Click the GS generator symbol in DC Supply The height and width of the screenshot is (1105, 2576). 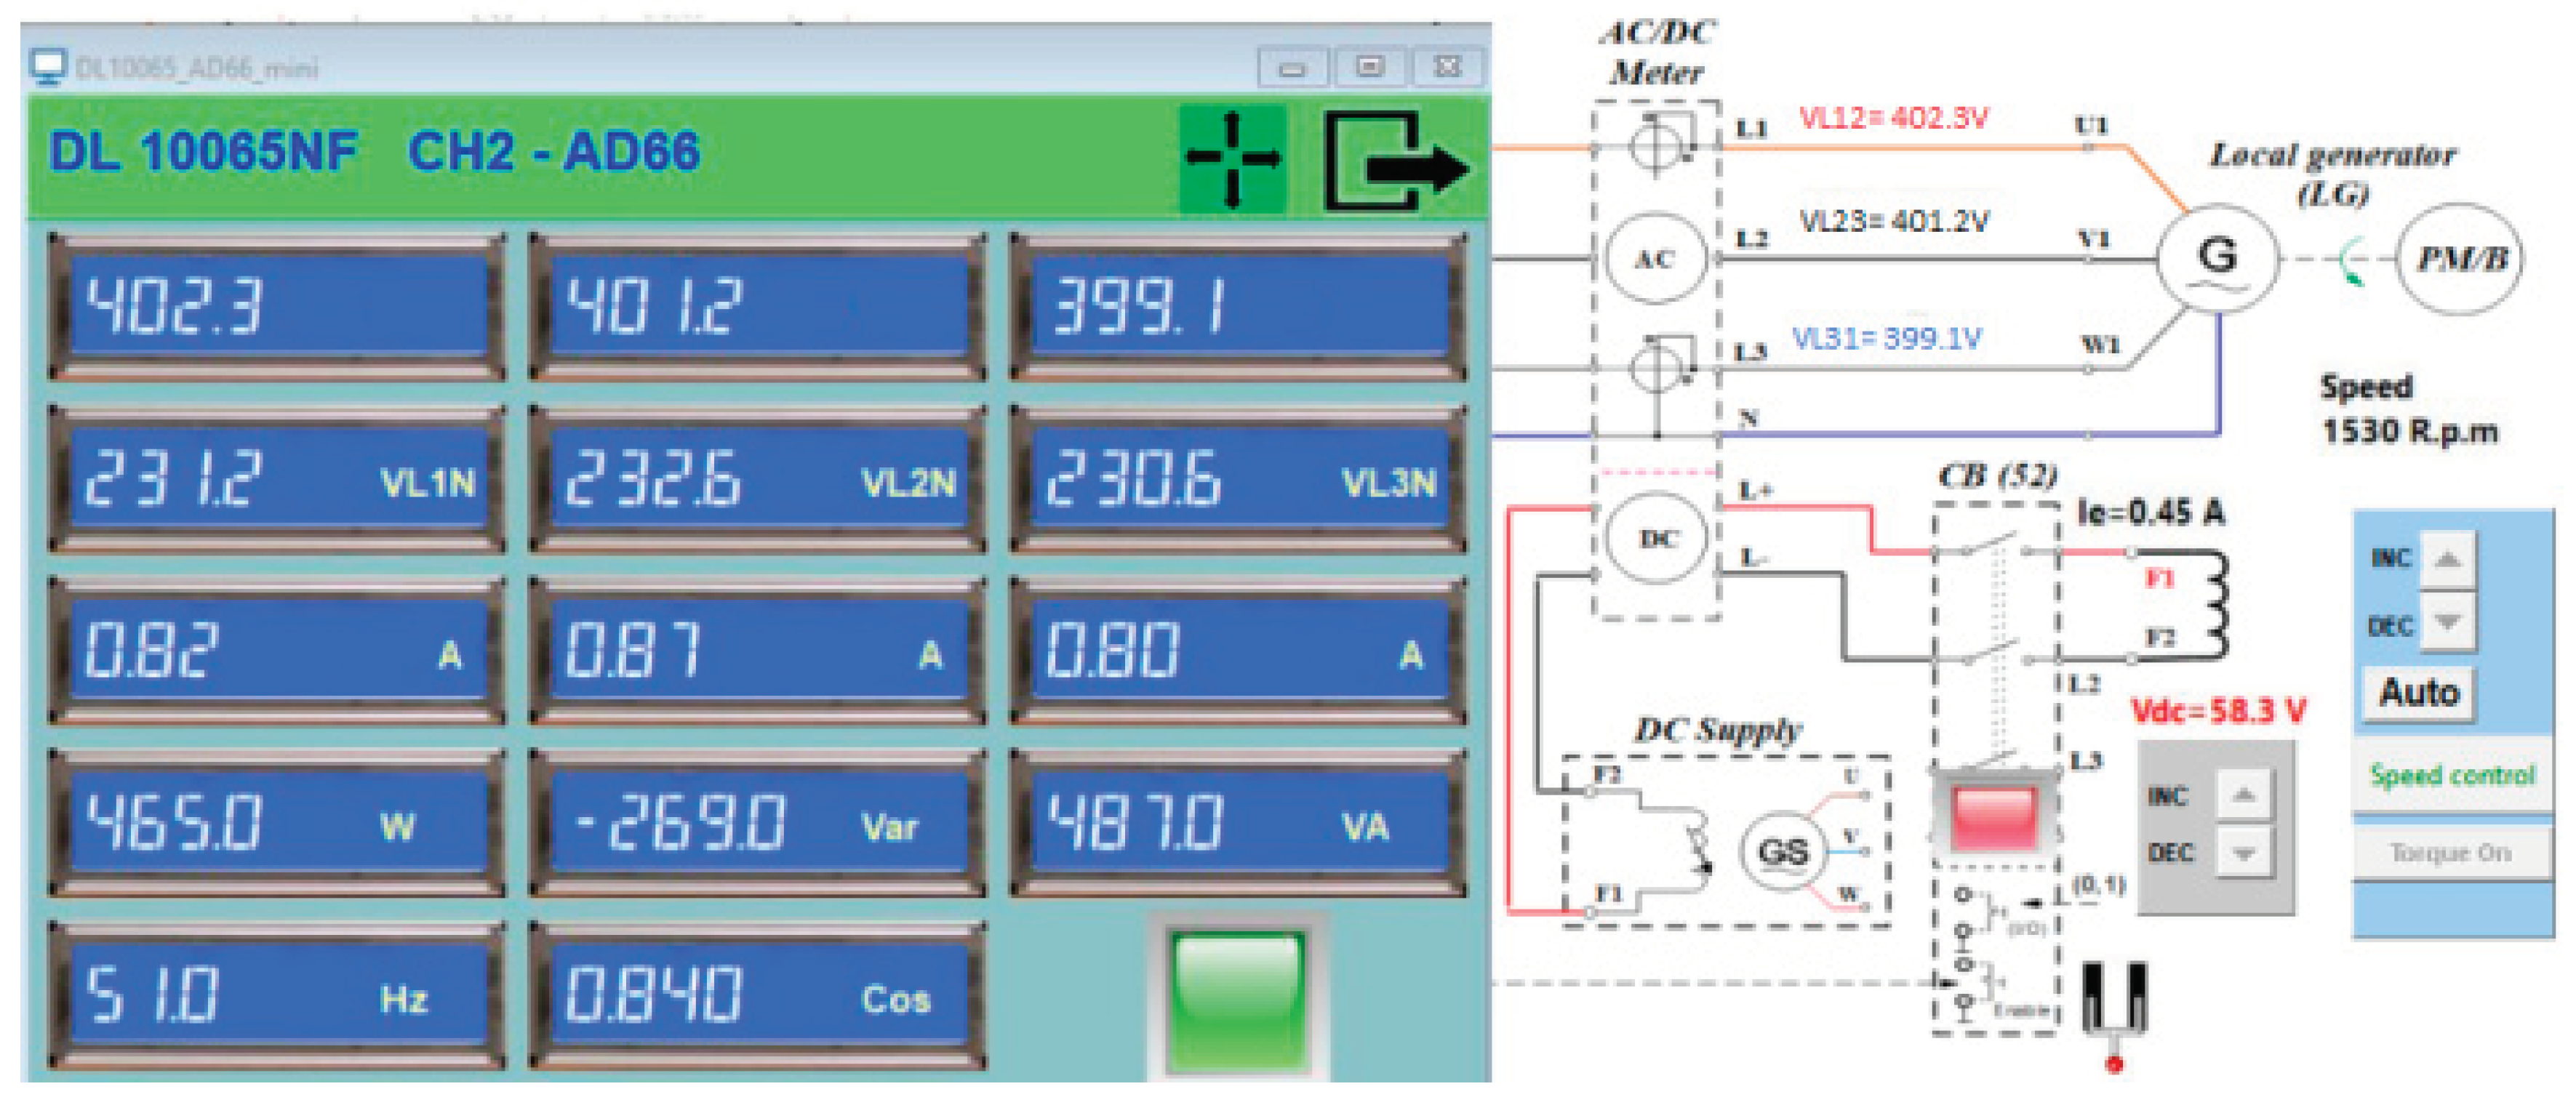1783,851
